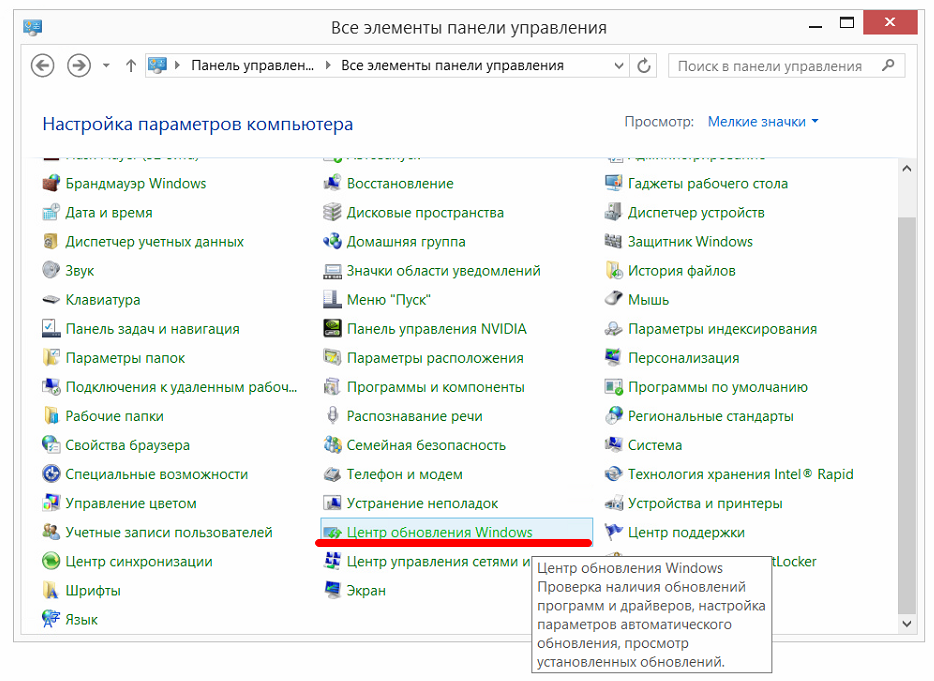Open the Центр обновления Windows link
Viewport: 934px width, 681px height.
[x=439, y=533]
